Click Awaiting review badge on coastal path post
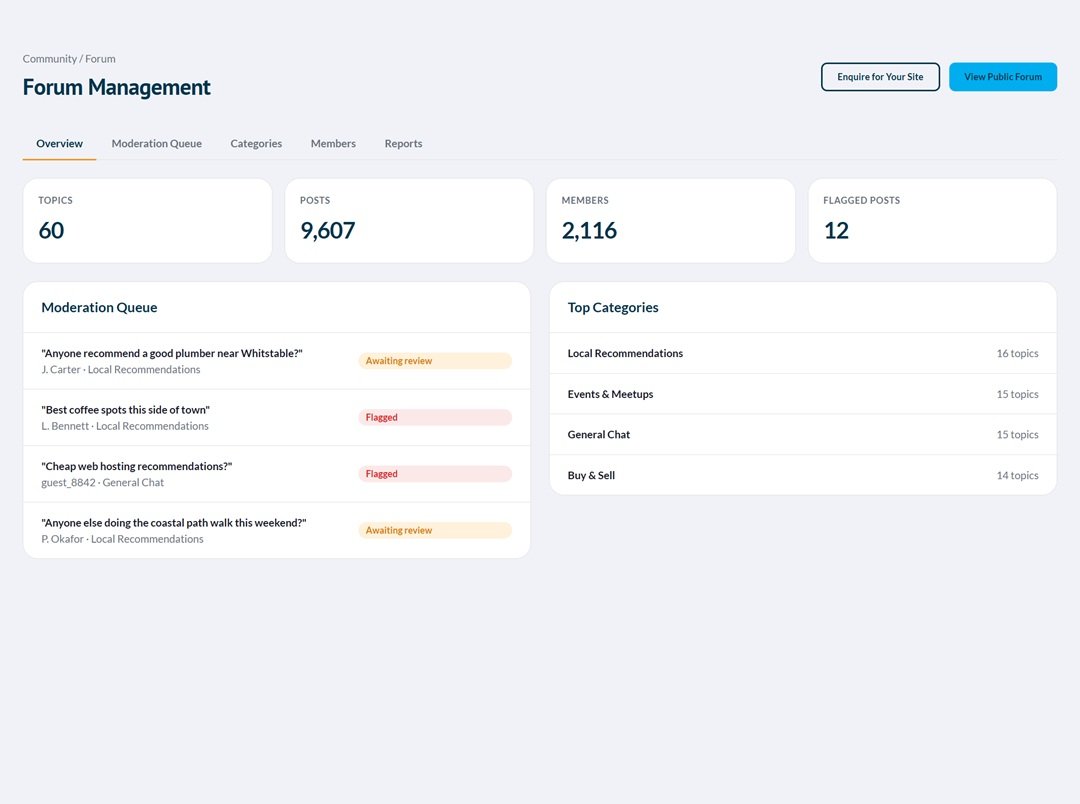This screenshot has width=1080, height=804. click(435, 530)
